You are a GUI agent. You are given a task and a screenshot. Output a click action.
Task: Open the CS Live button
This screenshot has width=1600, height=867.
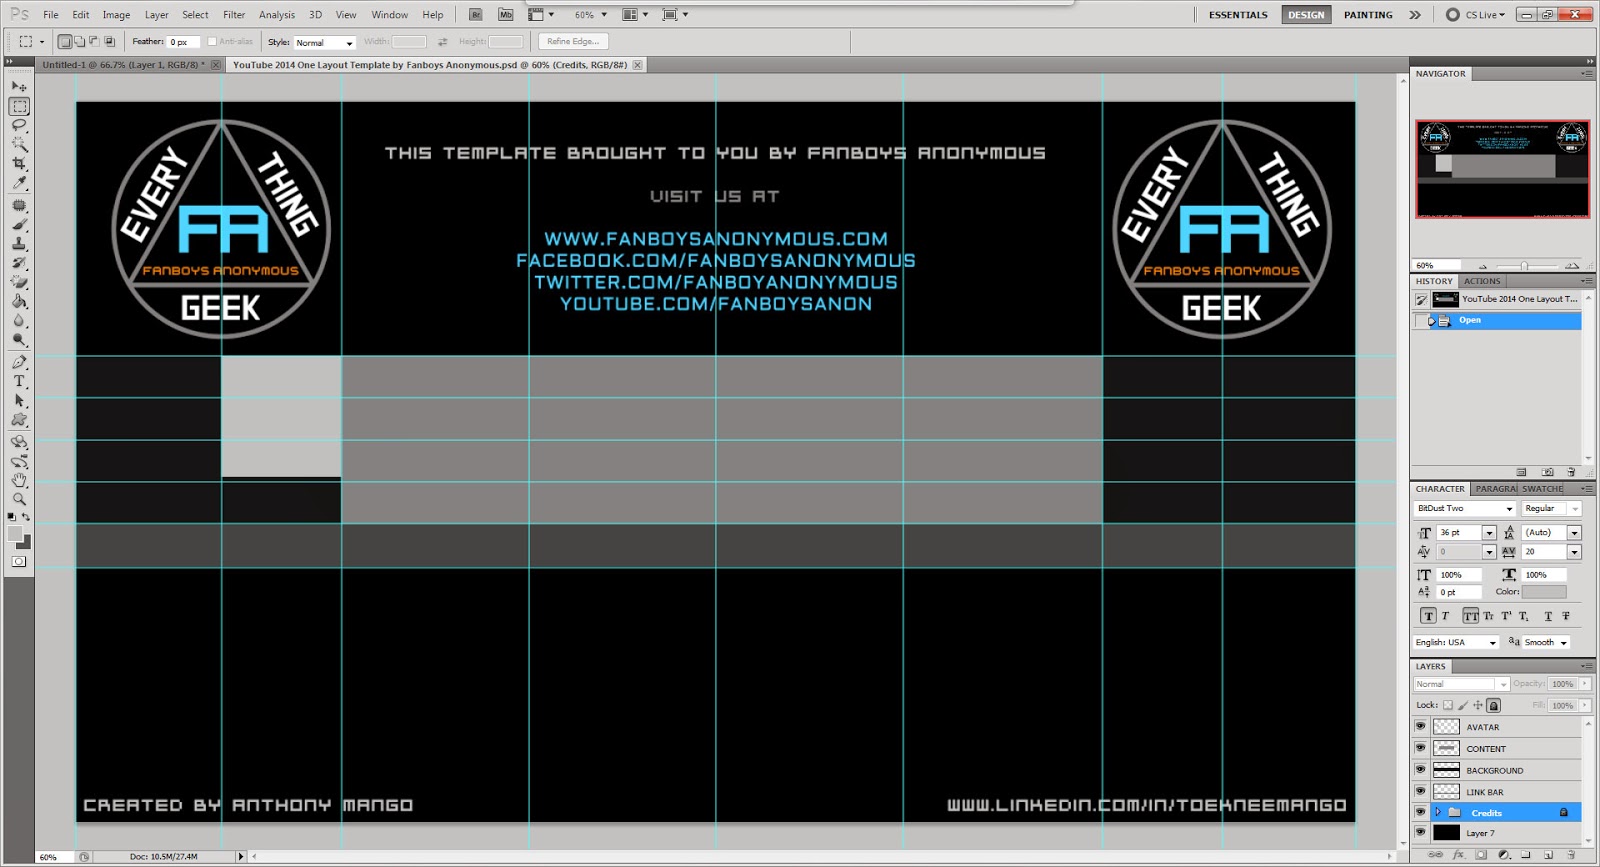1476,15
